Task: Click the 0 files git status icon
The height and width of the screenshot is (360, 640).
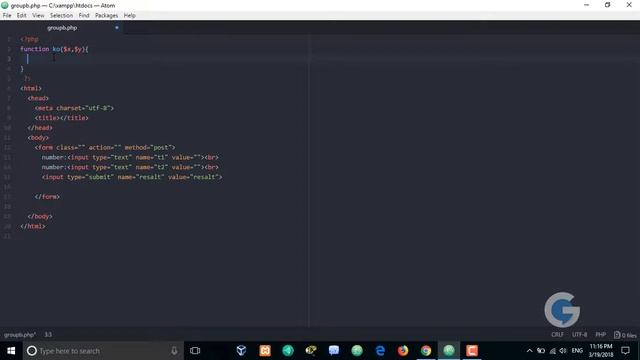Action: click(x=625, y=335)
